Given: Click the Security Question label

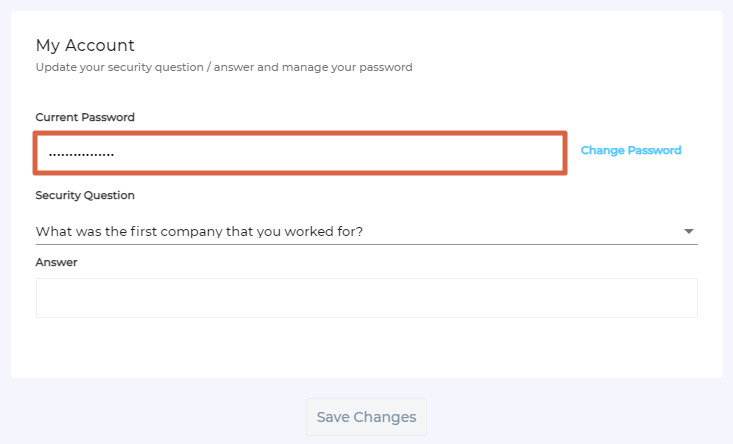Looking at the screenshot, I should click(x=85, y=195).
